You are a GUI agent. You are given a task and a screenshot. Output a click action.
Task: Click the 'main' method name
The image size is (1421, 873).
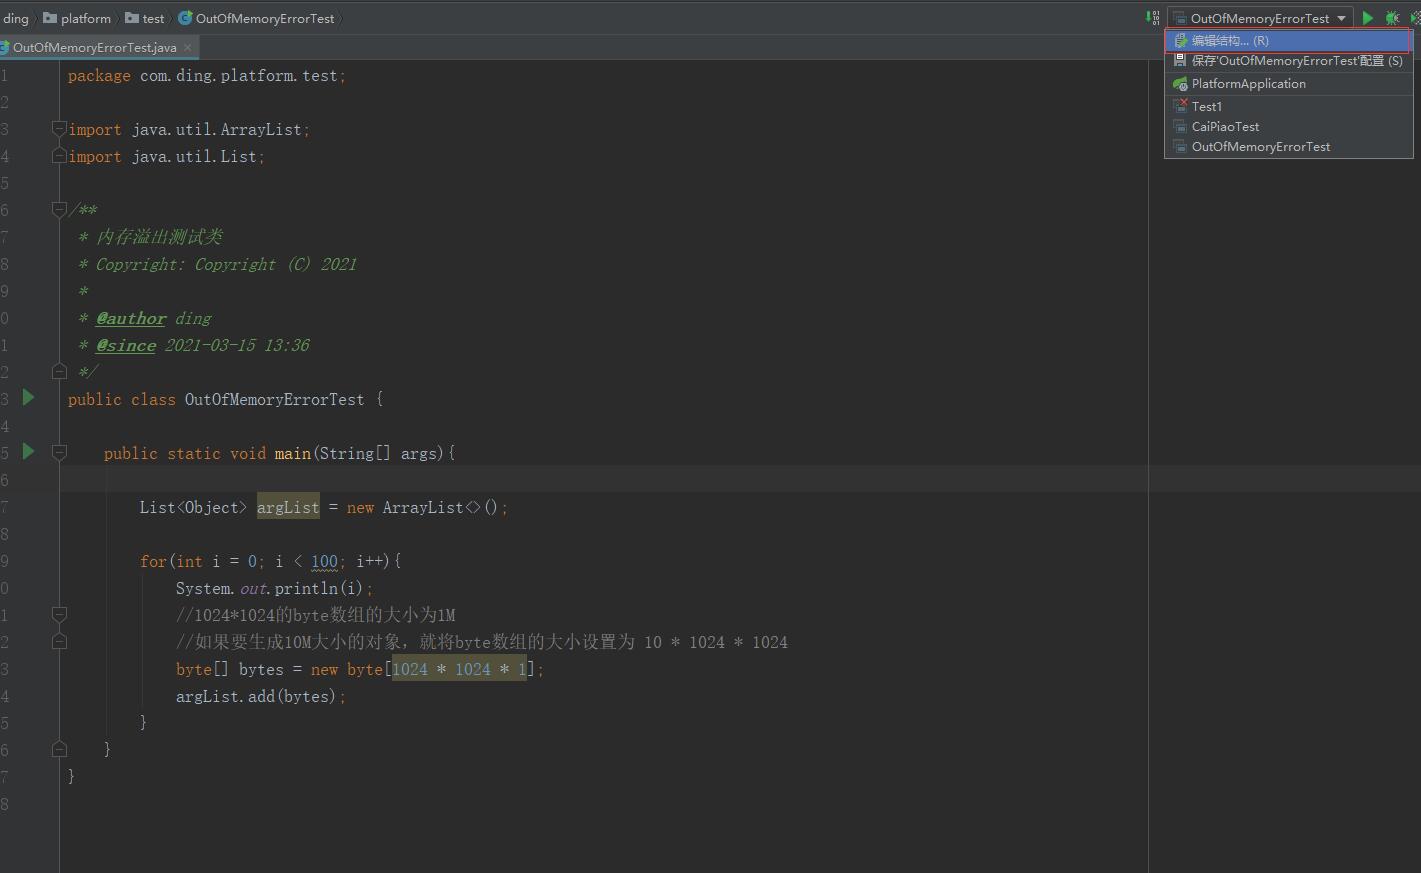[293, 453]
